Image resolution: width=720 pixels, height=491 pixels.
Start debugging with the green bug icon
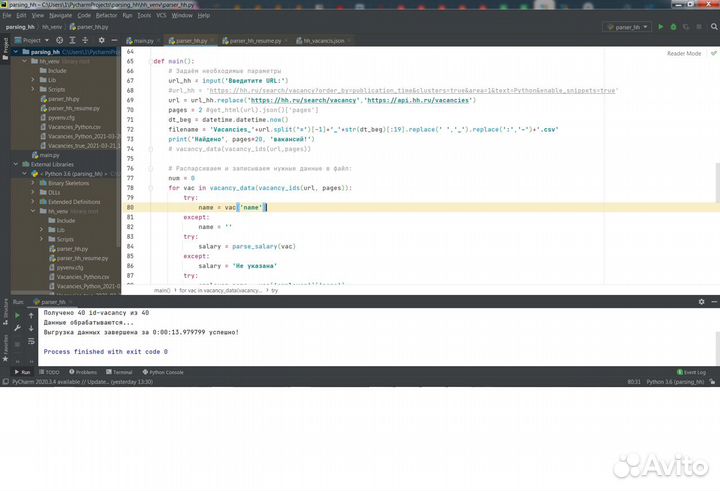point(673,27)
